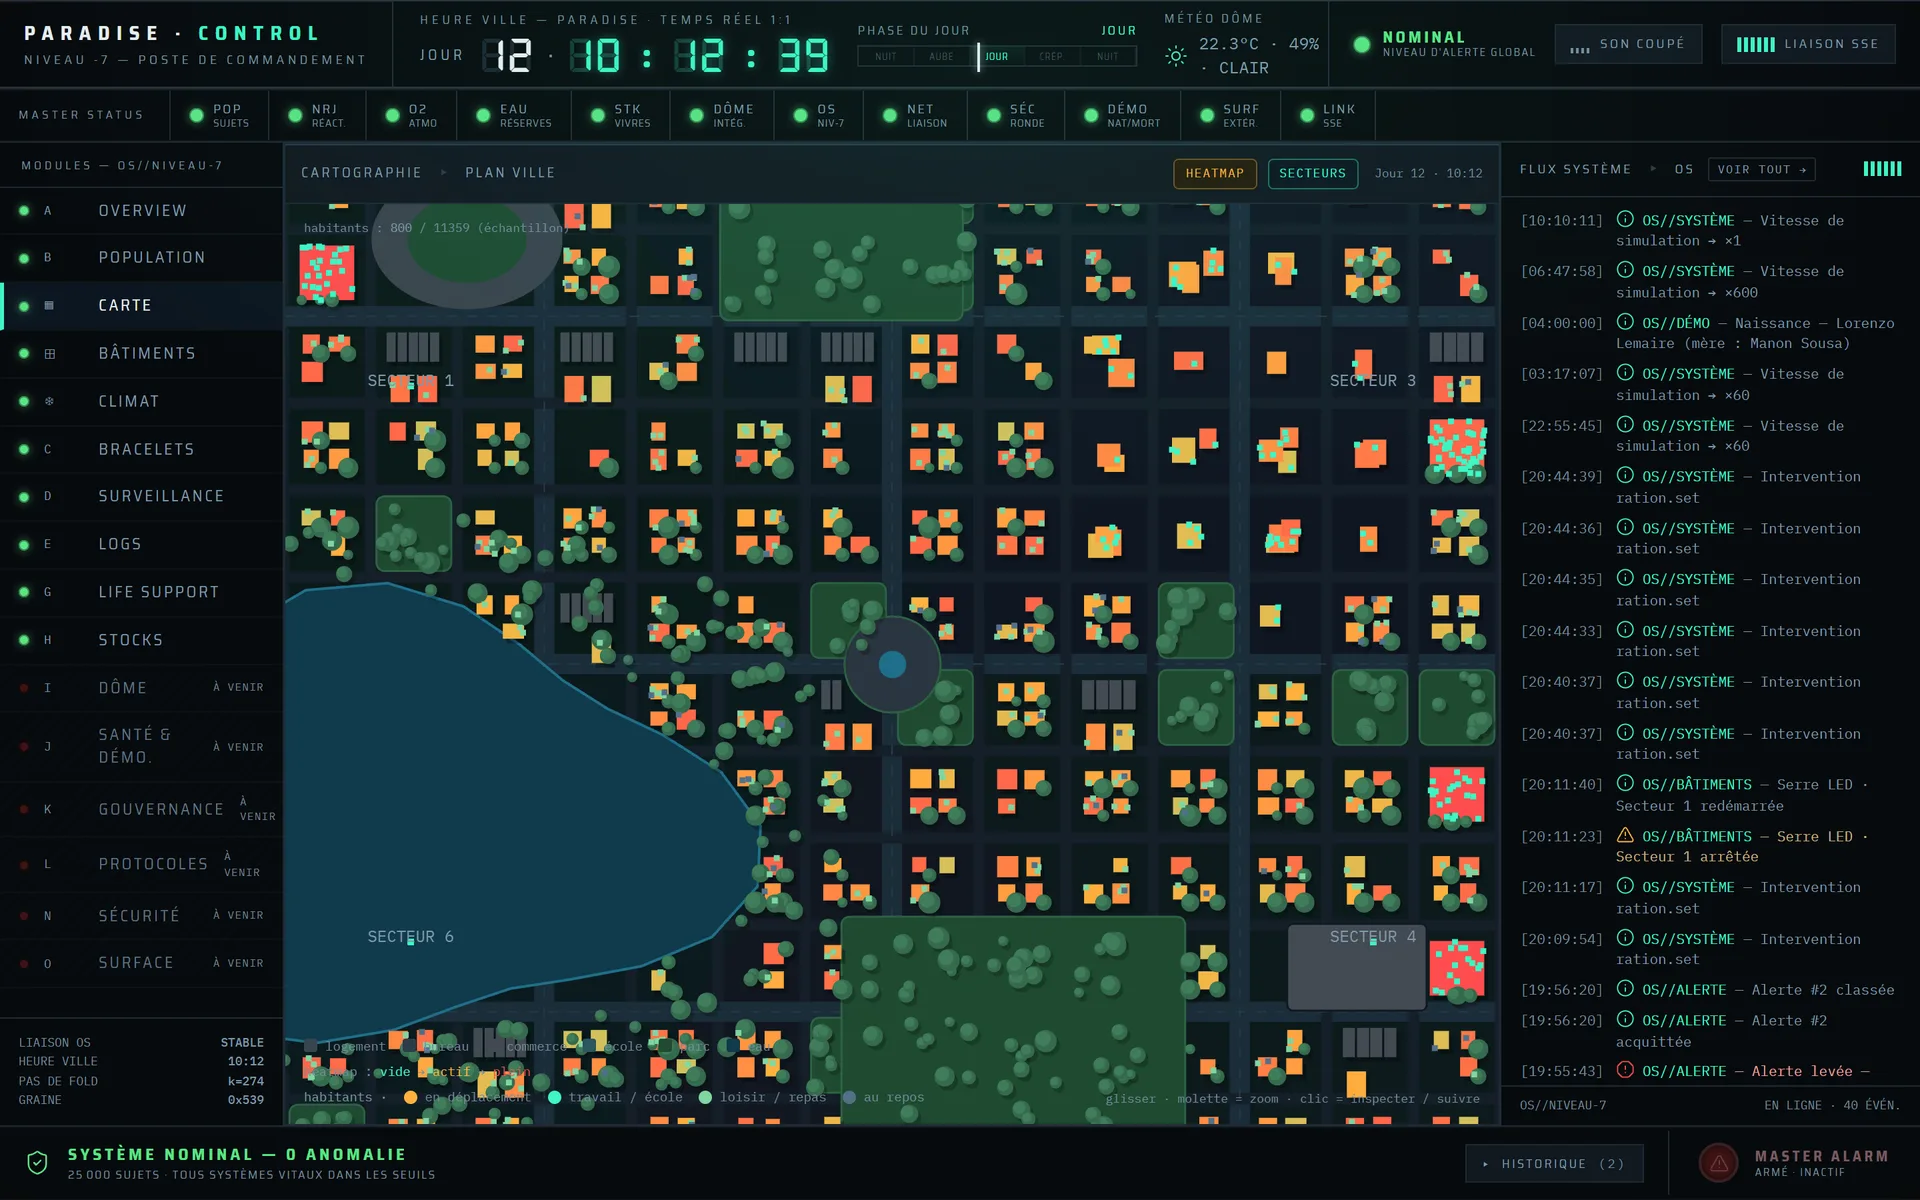The height and width of the screenshot is (1200, 1920).
Task: Click the SECTEUR 3 label on the map
Action: point(1372,381)
